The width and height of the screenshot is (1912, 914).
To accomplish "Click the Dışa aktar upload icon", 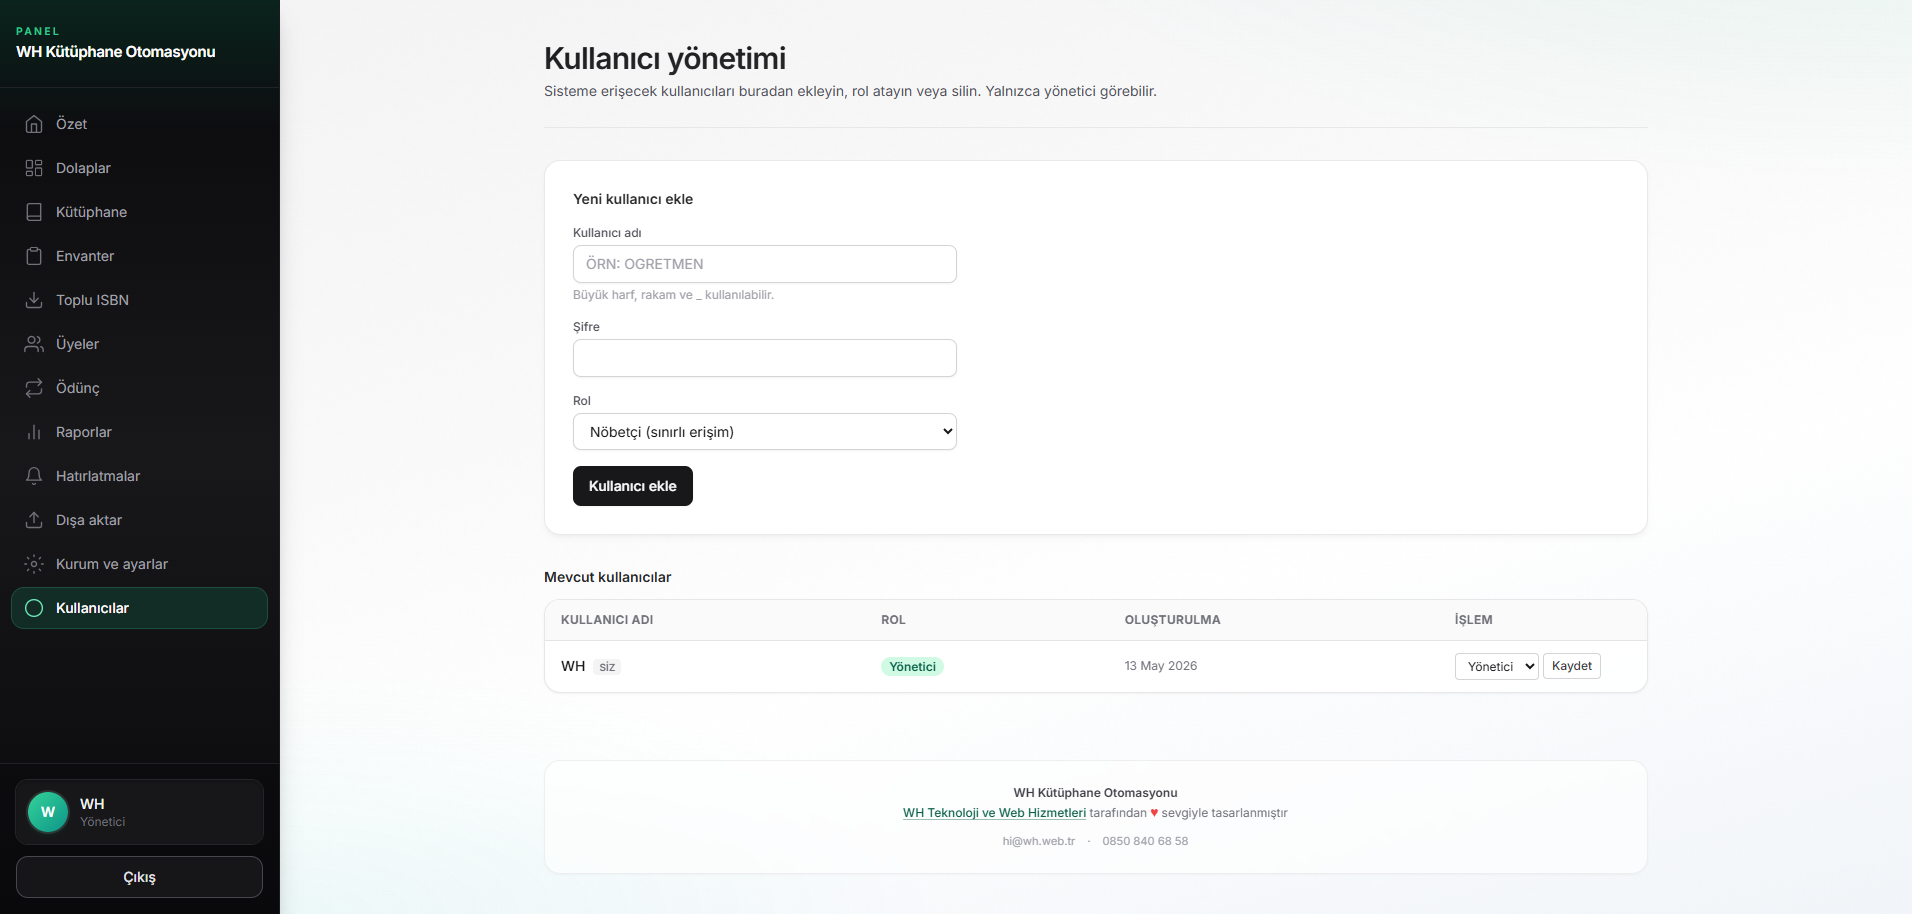I will click(x=34, y=520).
